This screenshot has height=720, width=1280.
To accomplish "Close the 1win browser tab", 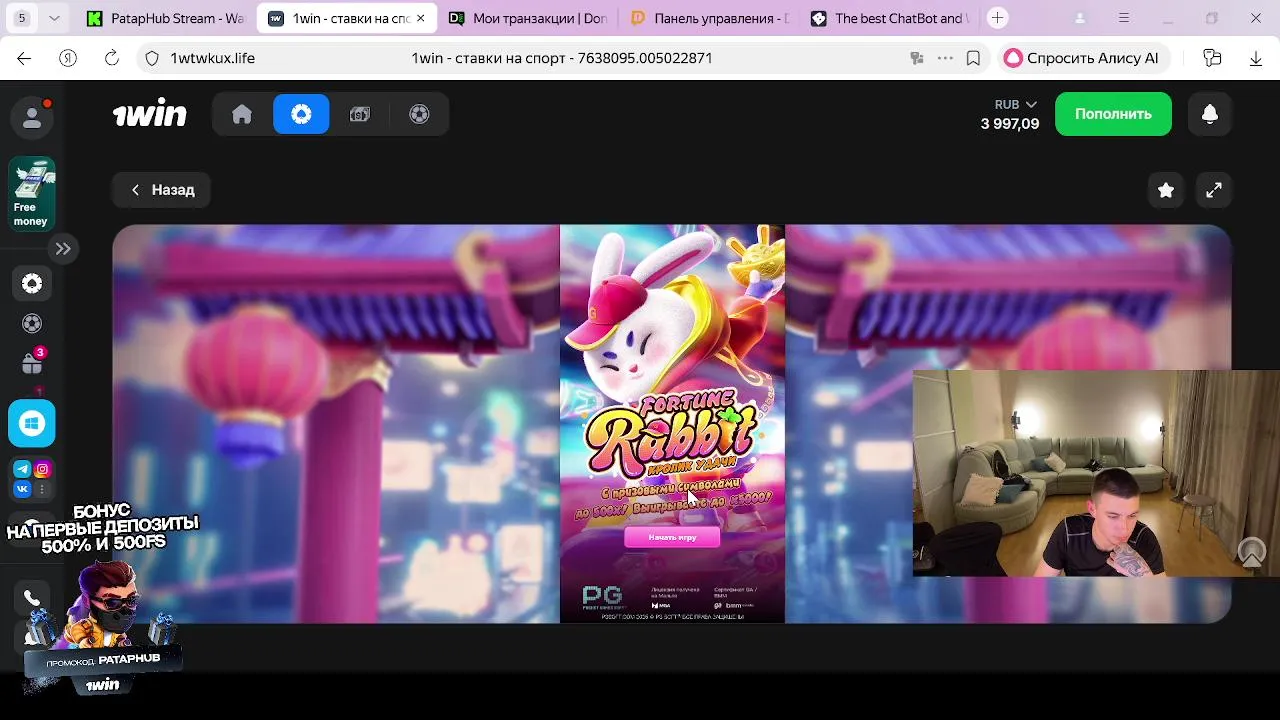I will click(x=420, y=18).
